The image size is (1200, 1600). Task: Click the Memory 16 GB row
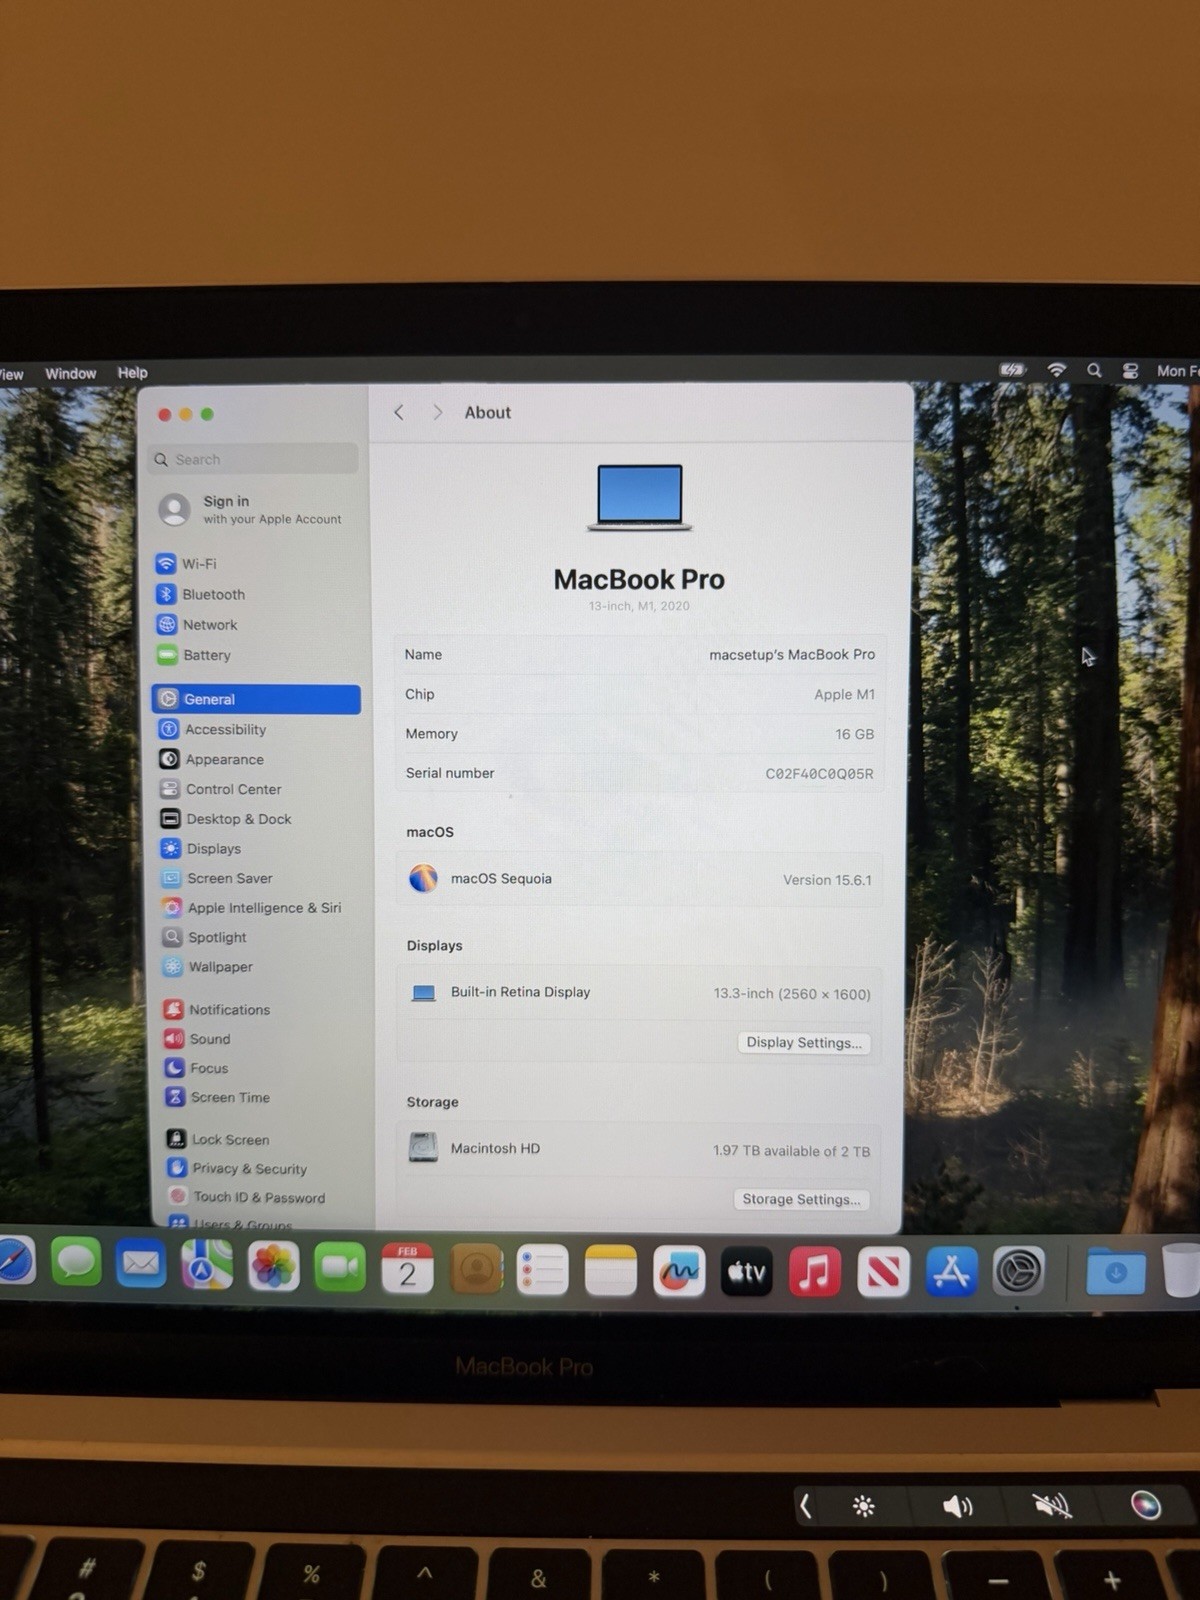(640, 733)
